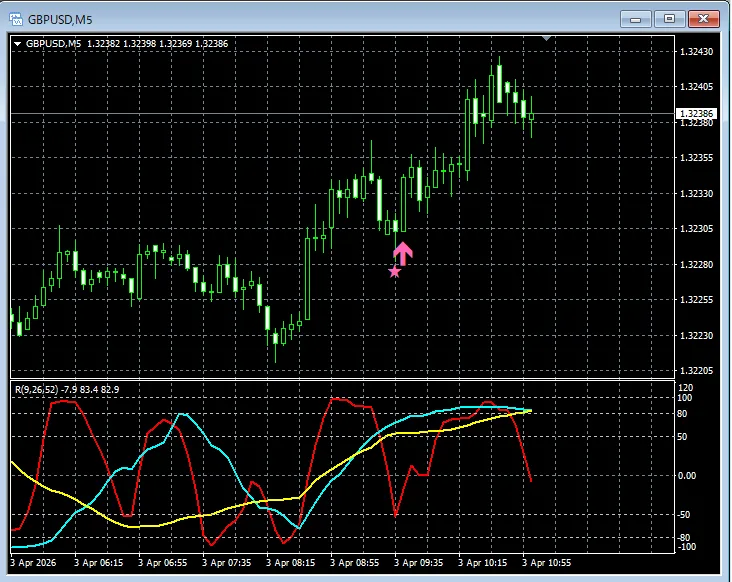
Task: Select the pink star marker on chart
Action: 394,272
